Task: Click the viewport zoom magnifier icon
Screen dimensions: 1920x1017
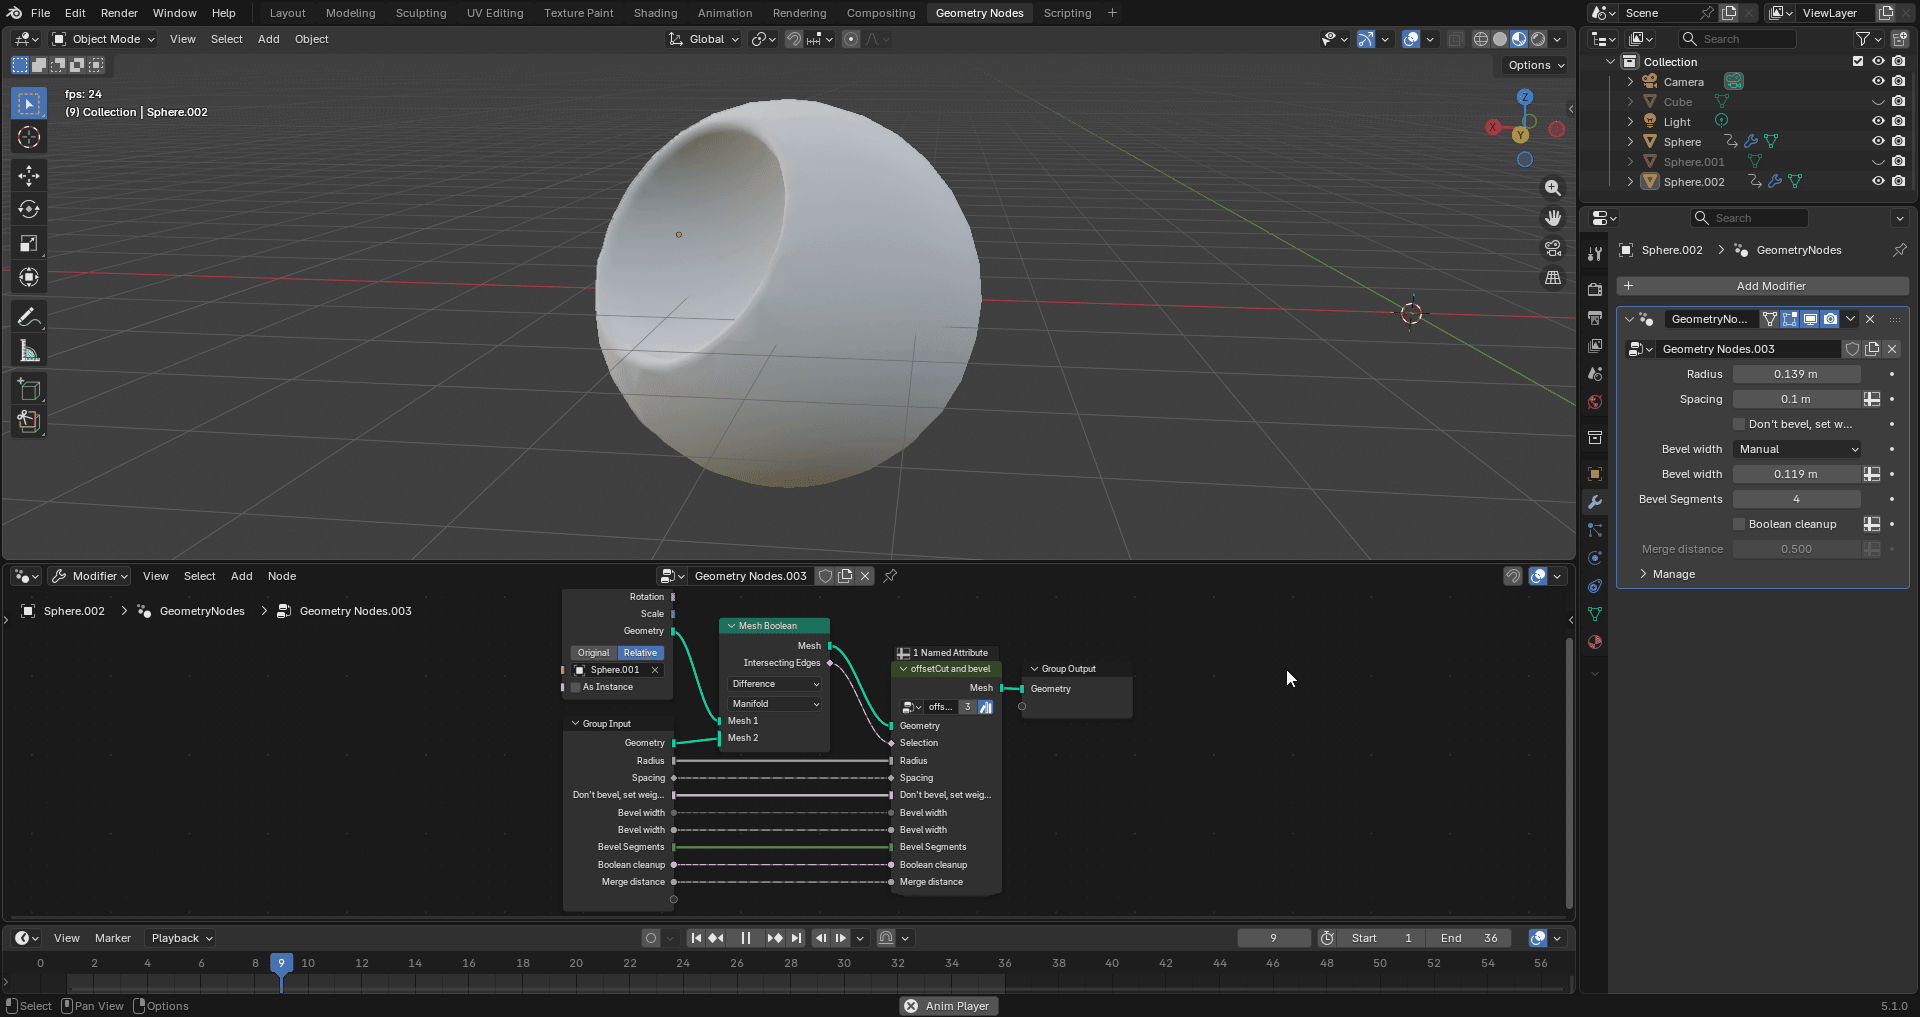Action: (x=1553, y=188)
